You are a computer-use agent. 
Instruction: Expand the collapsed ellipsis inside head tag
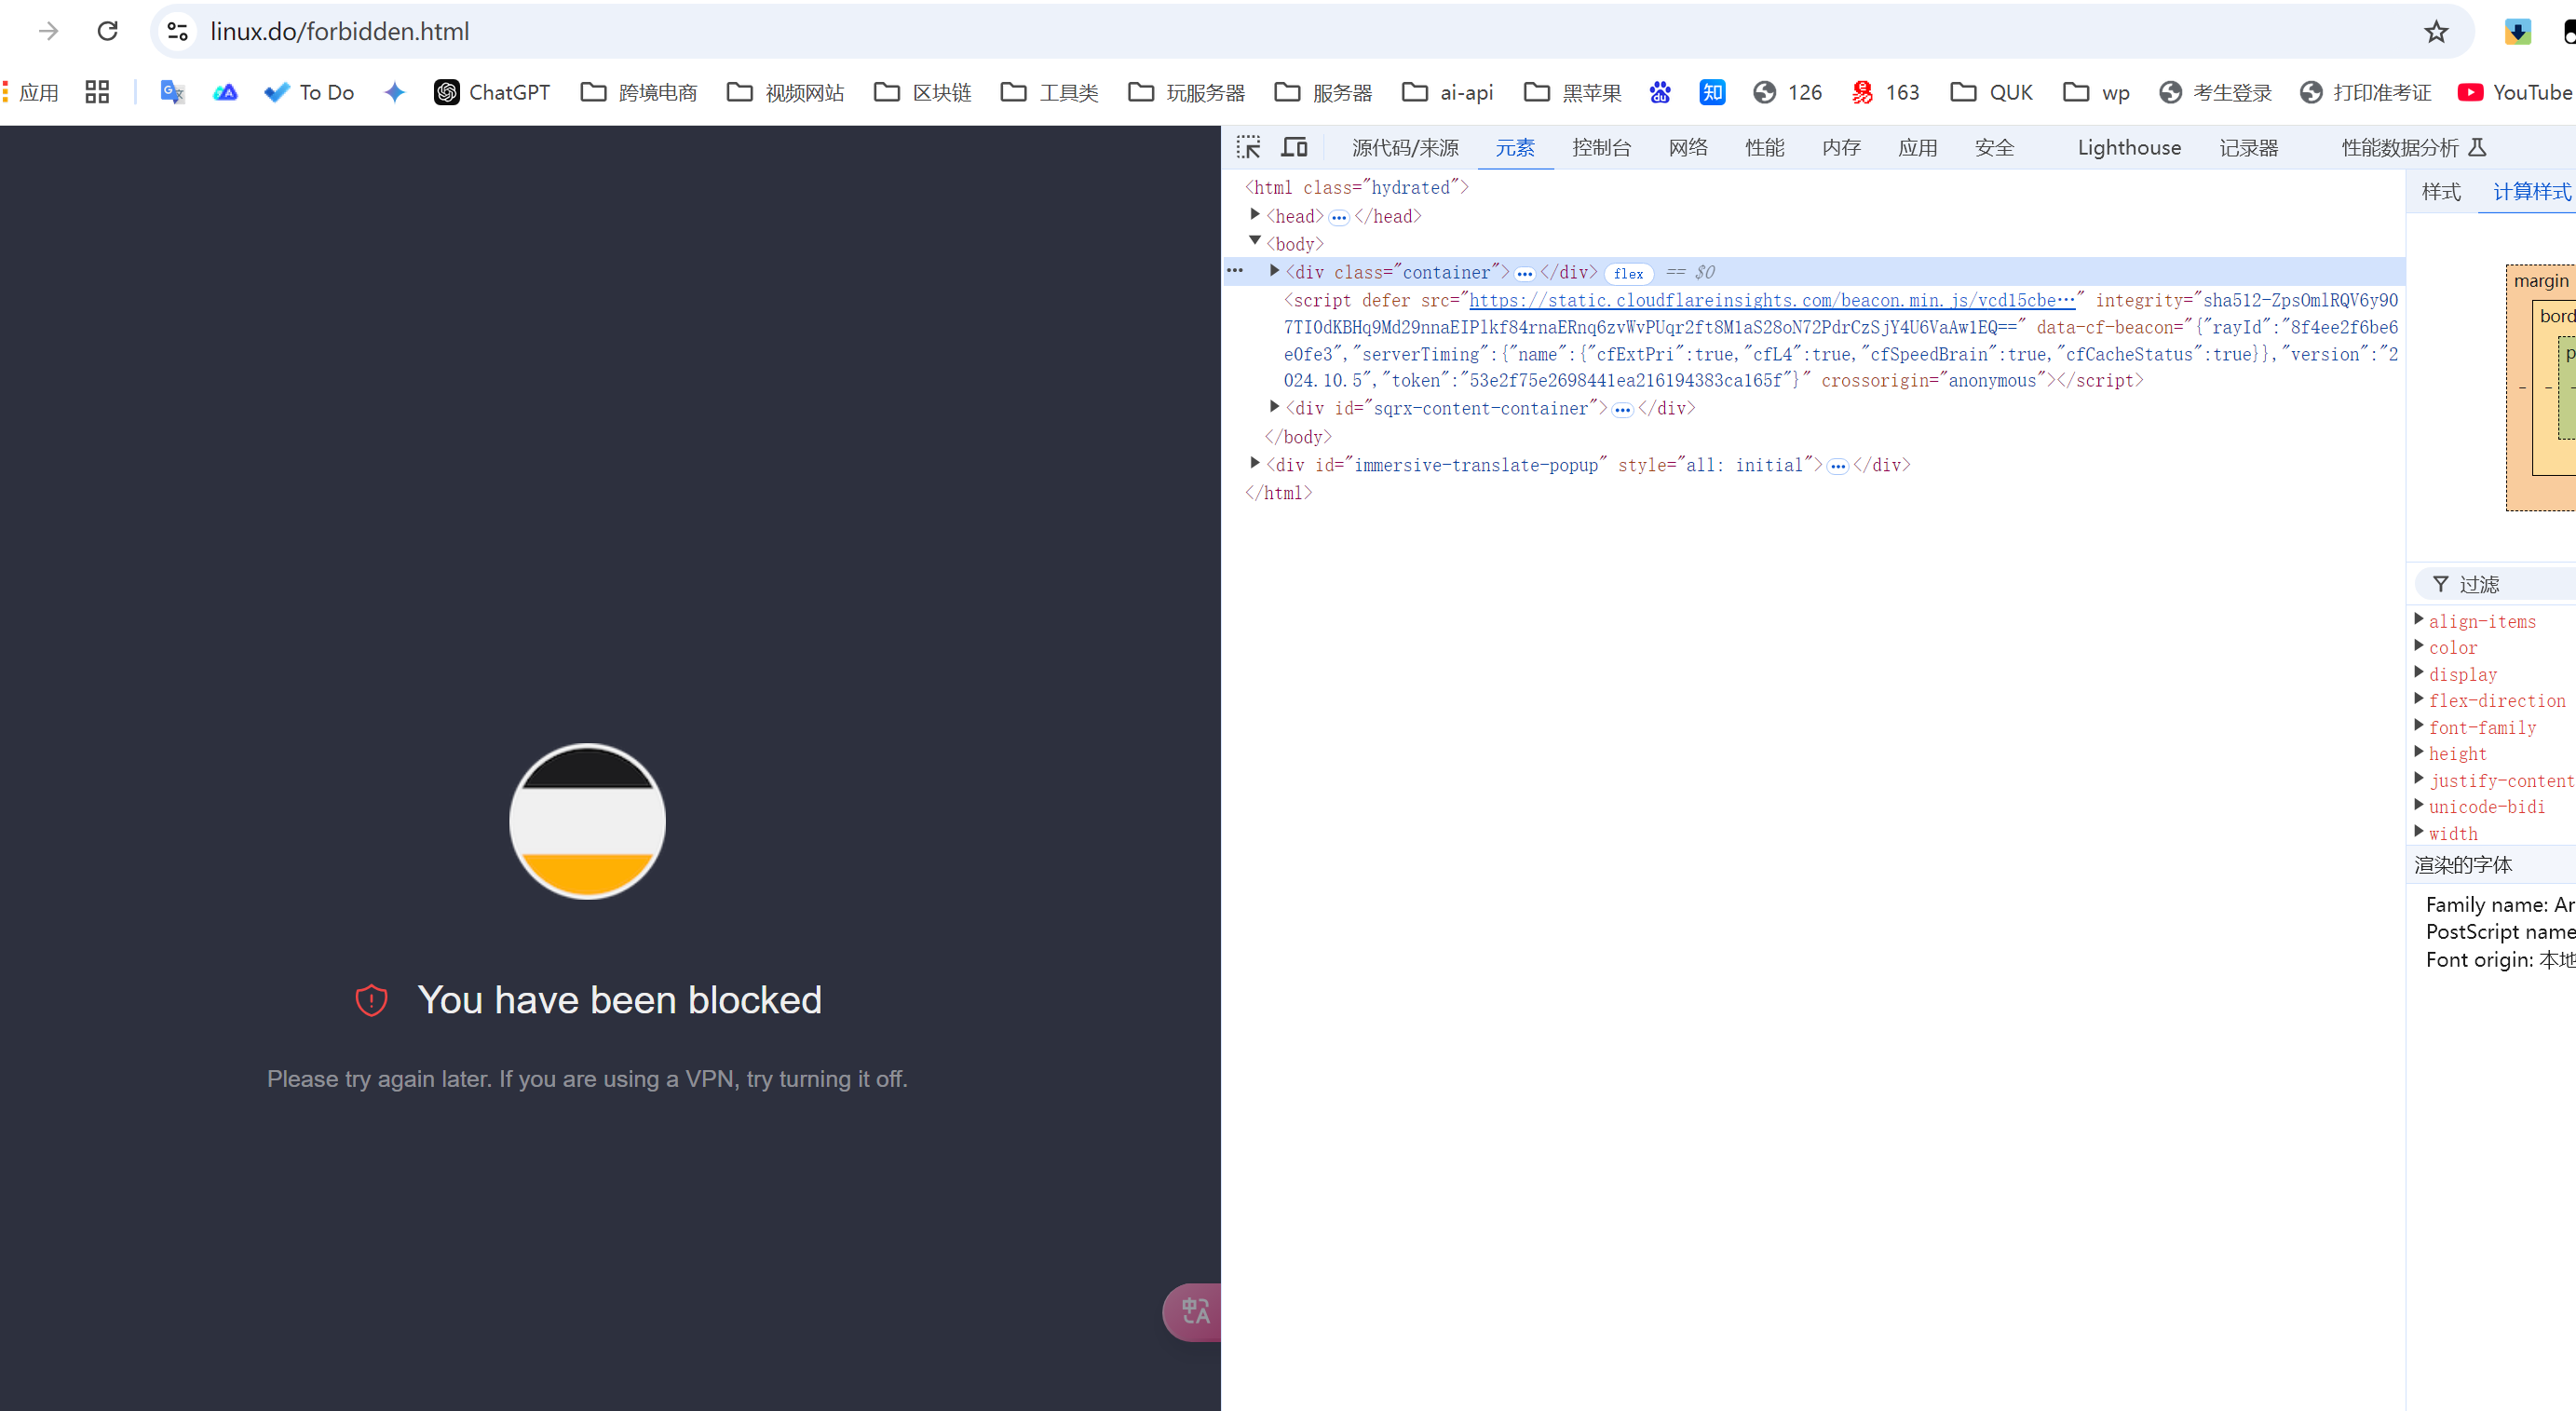[x=1338, y=217]
